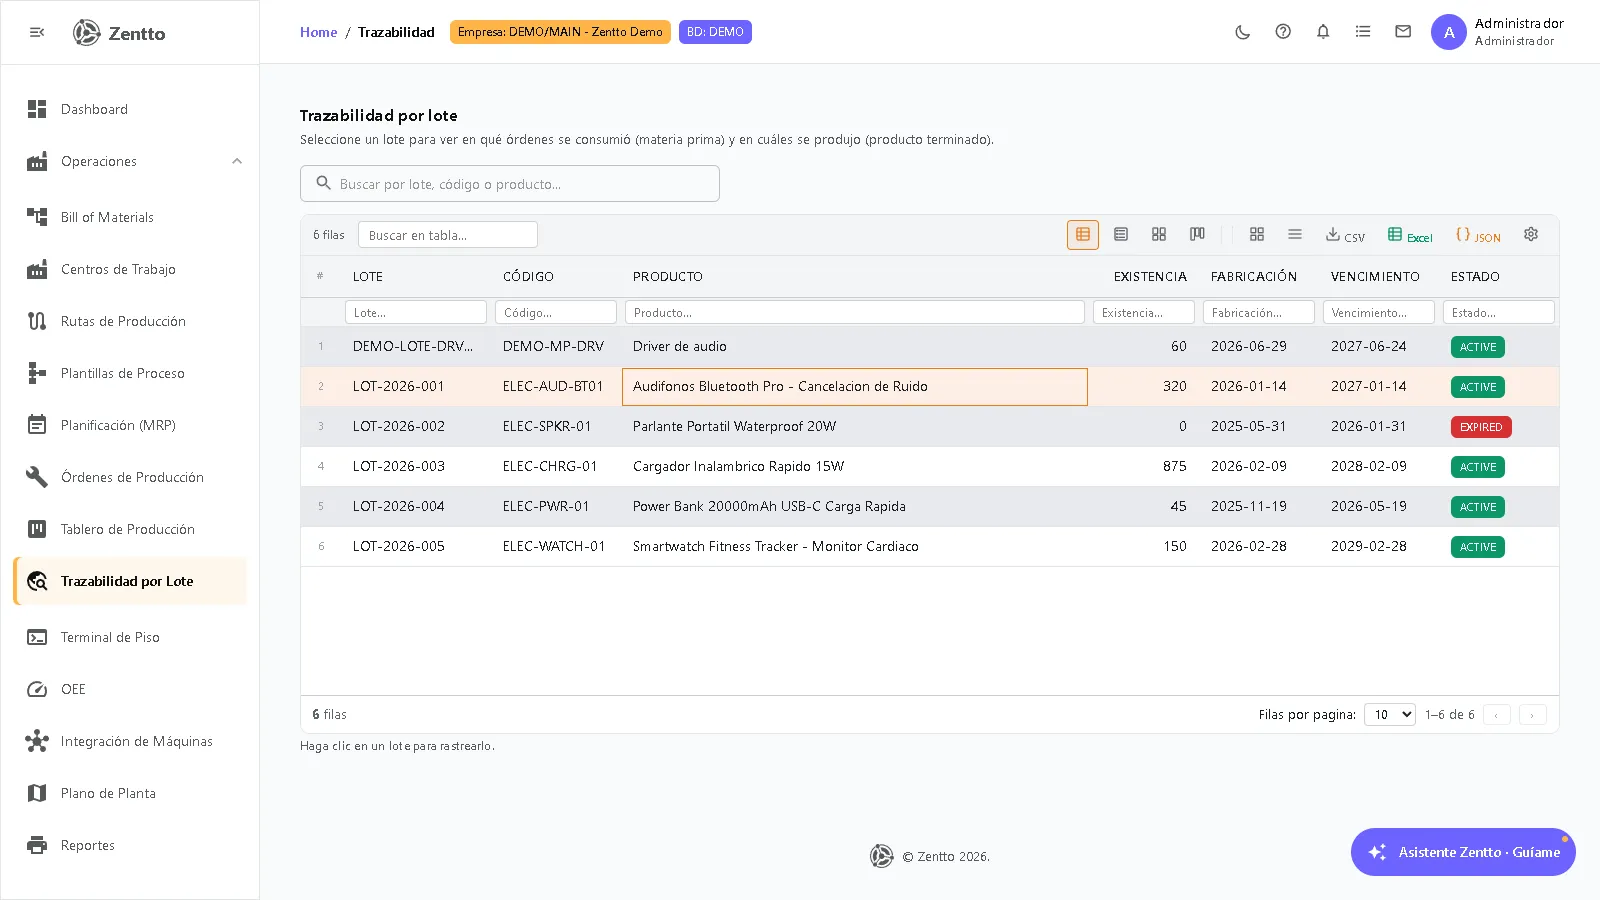This screenshot has height=900, width=1600.
Task: Open Dashboard from the sidebar
Action: coord(130,109)
